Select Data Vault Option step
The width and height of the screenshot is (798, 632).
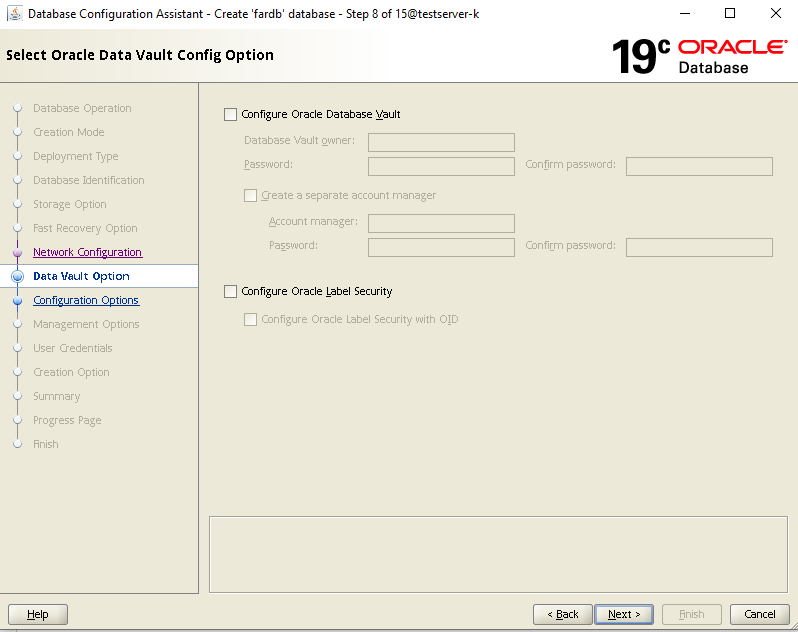(81, 276)
